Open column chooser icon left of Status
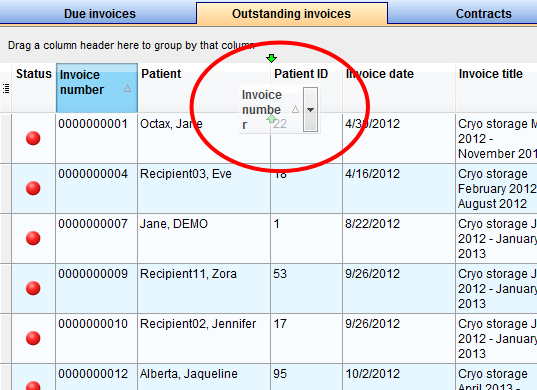This screenshot has width=537, height=390. pyautogui.click(x=6, y=88)
